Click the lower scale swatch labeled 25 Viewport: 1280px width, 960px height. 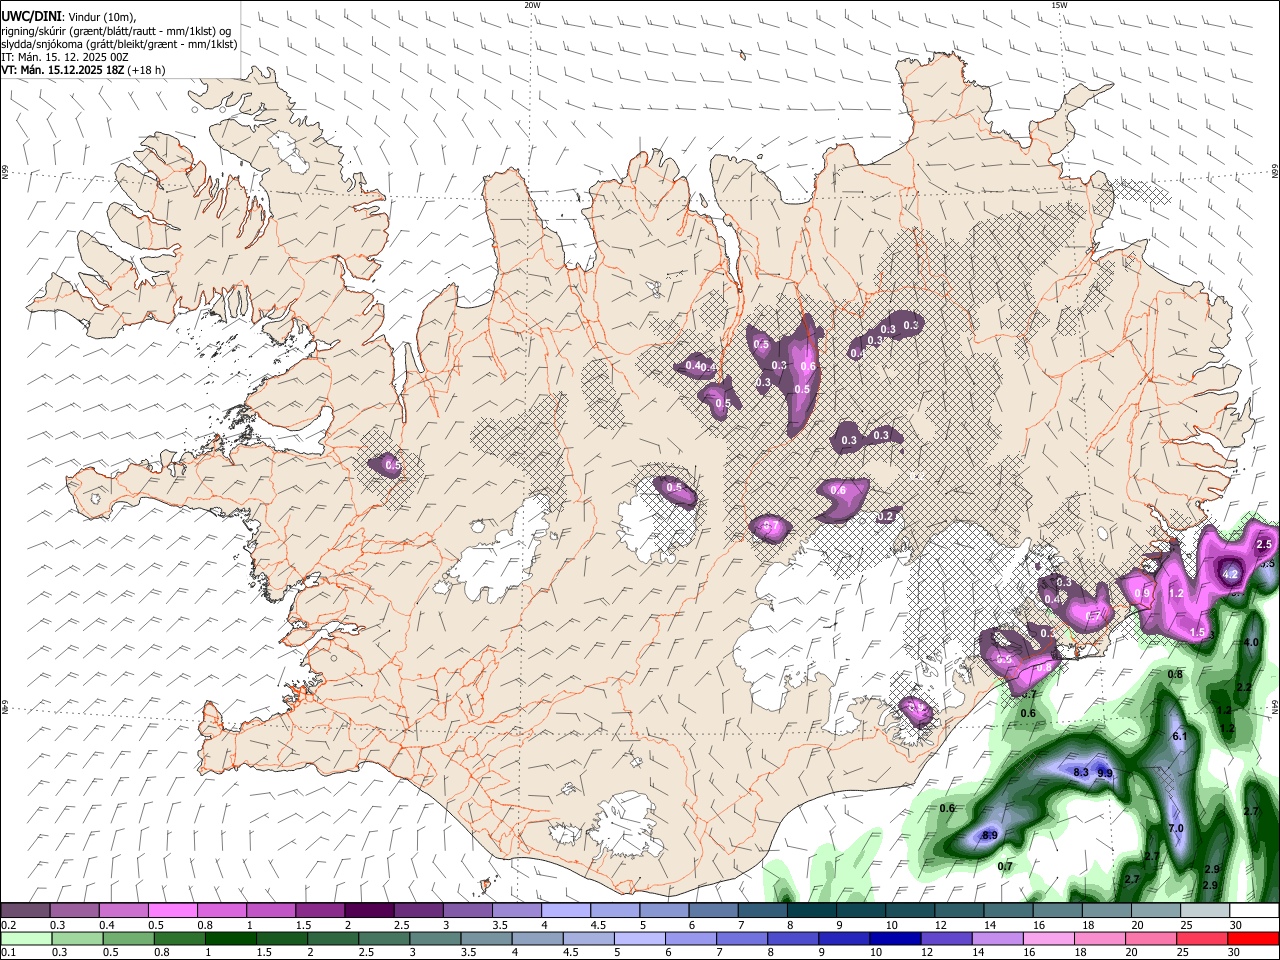pyautogui.click(x=1201, y=938)
